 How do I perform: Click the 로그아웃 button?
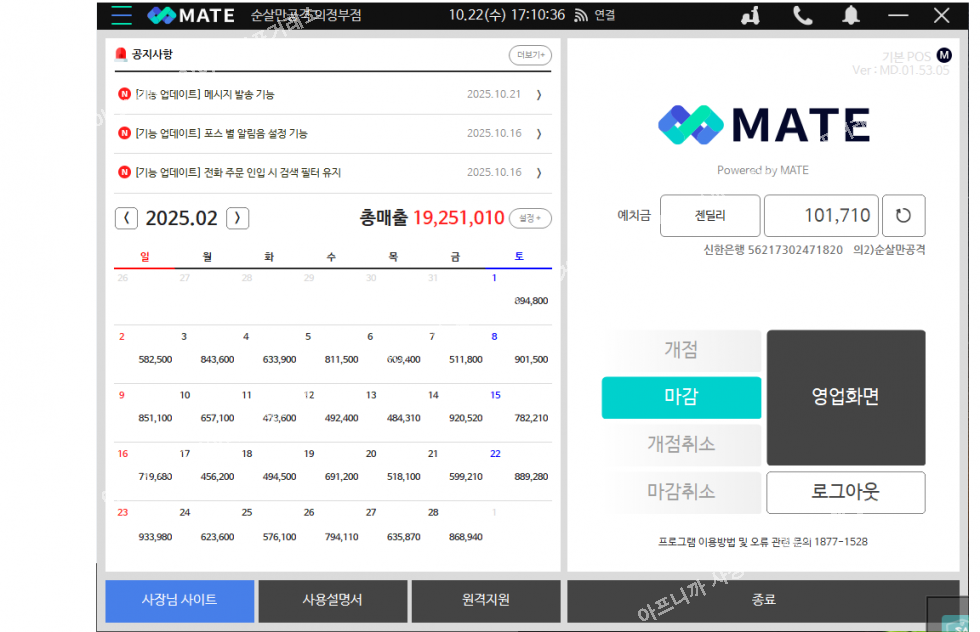[x=845, y=492]
